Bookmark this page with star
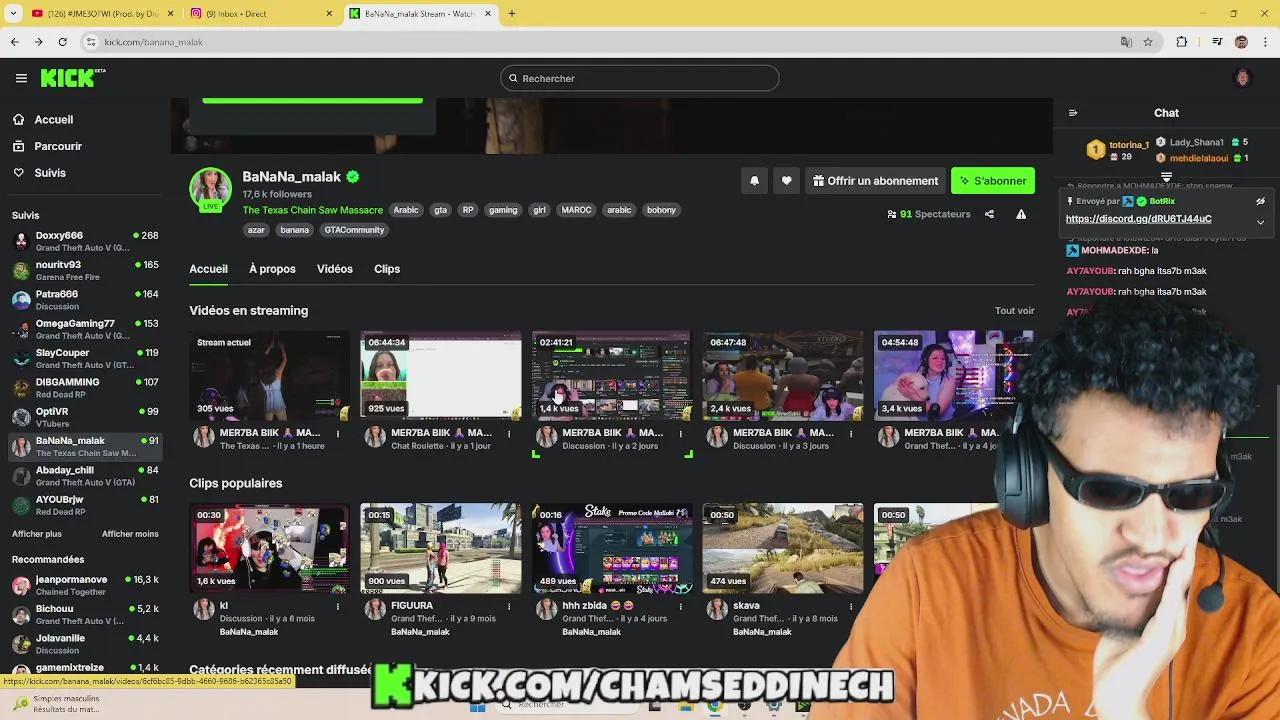Screen dimensions: 1280x720 (x=1148, y=42)
